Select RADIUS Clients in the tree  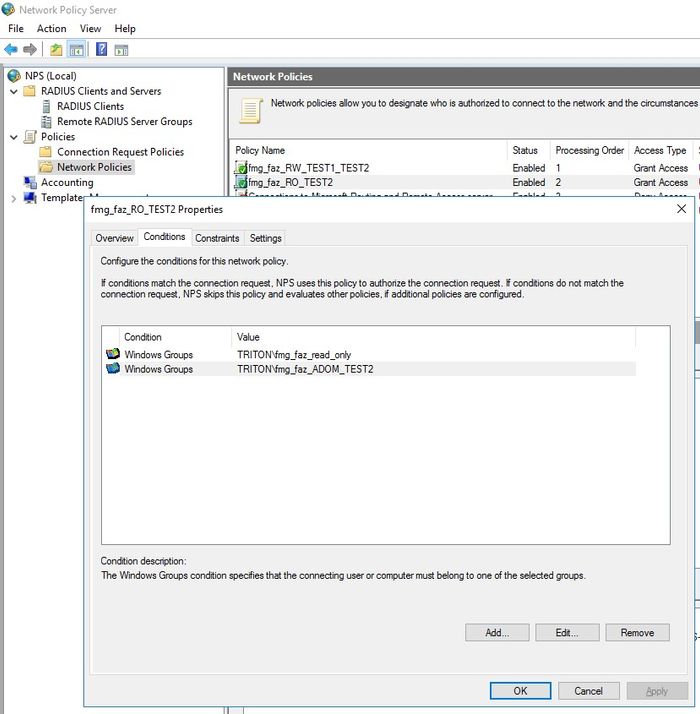[x=90, y=106]
